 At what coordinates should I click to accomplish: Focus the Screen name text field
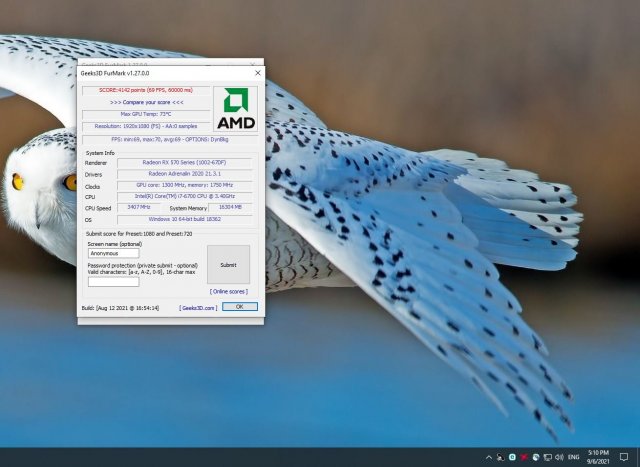[x=113, y=253]
